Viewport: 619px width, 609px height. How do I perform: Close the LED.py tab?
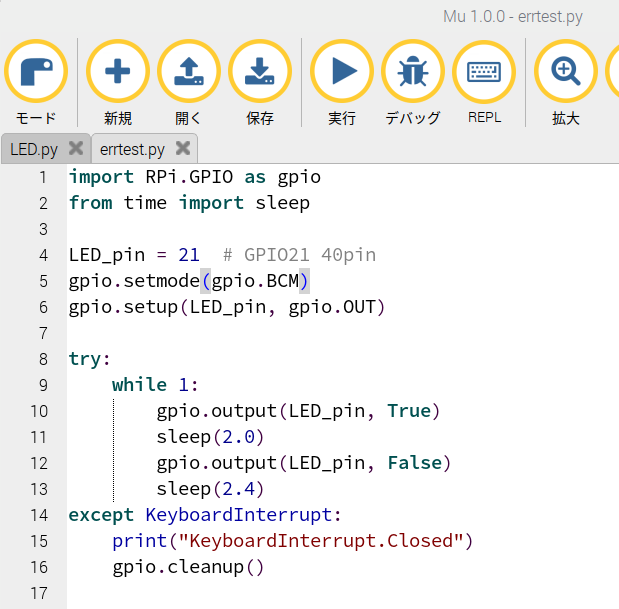(75, 148)
